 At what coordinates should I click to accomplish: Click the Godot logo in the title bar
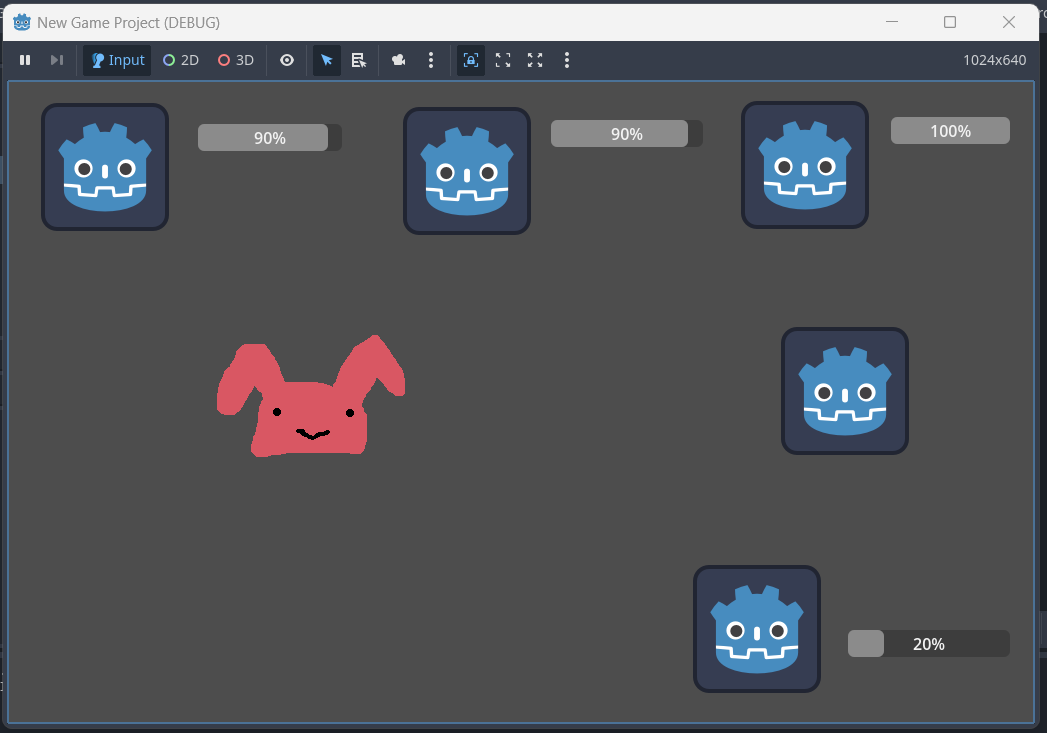22,22
